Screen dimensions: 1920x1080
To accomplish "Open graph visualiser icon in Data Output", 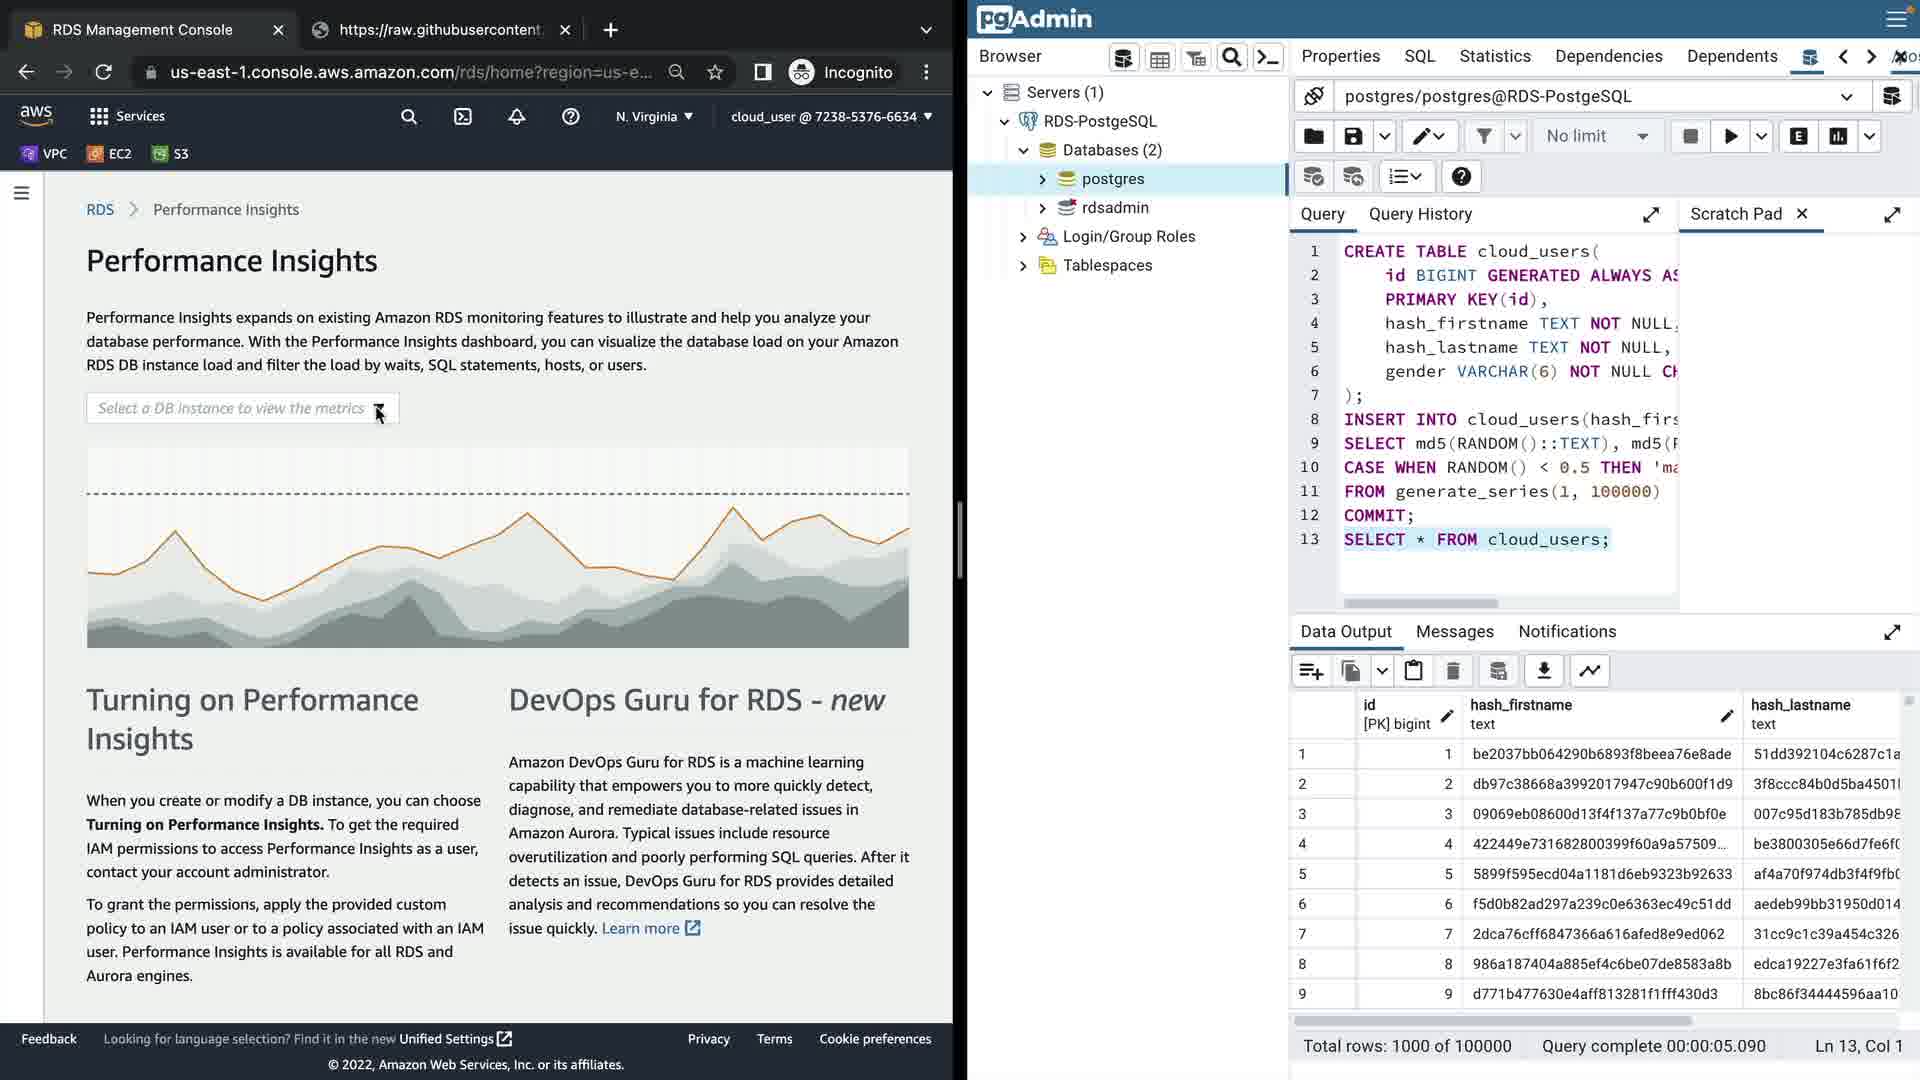I will click(1589, 671).
